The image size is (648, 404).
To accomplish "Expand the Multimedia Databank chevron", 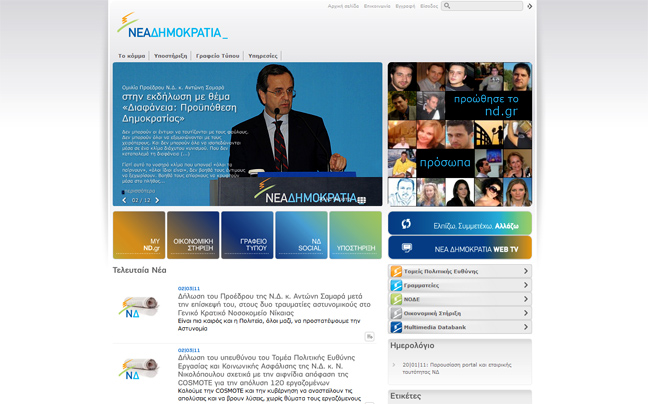I will coord(526,327).
